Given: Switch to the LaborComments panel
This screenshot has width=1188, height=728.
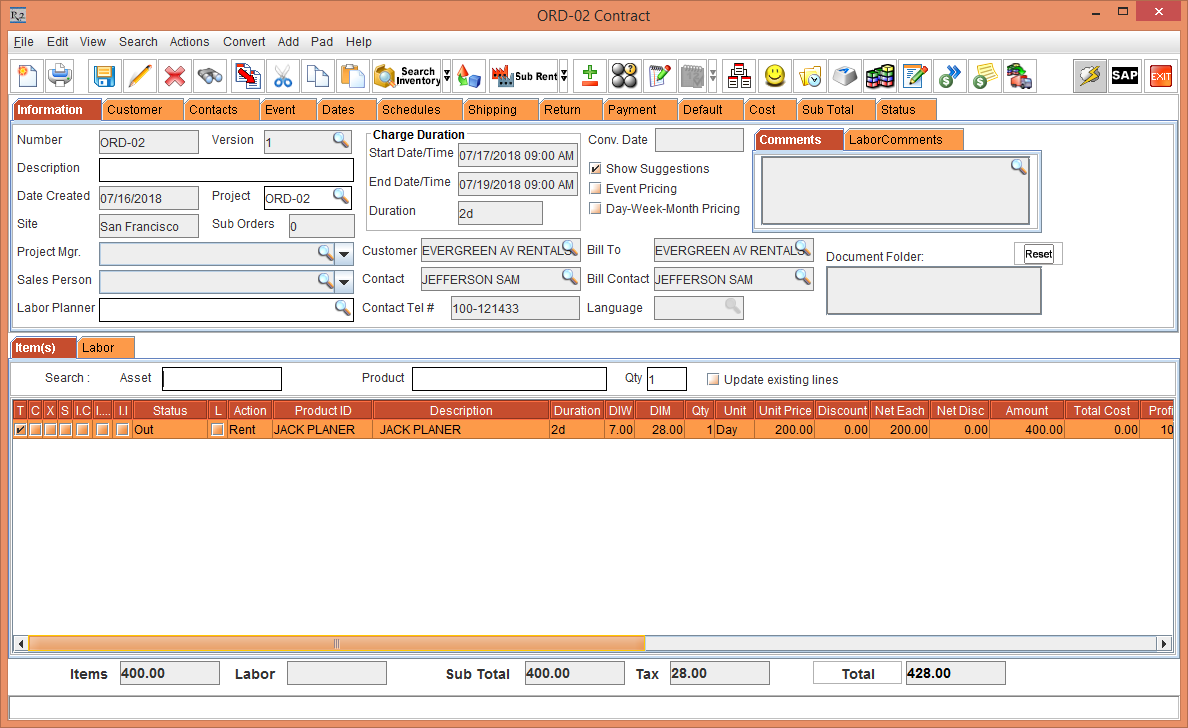Looking at the screenshot, I should pyautogui.click(x=901, y=139).
